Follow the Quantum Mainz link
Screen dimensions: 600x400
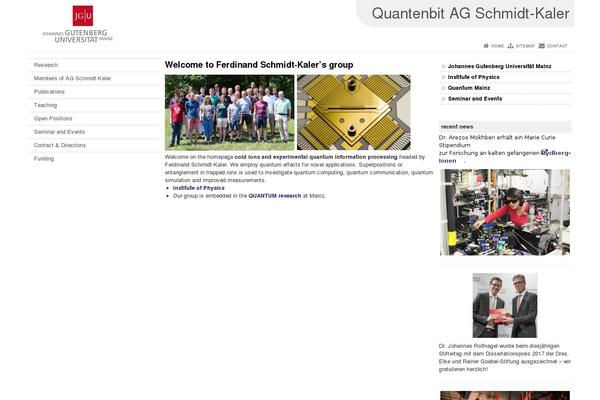[x=469, y=88]
